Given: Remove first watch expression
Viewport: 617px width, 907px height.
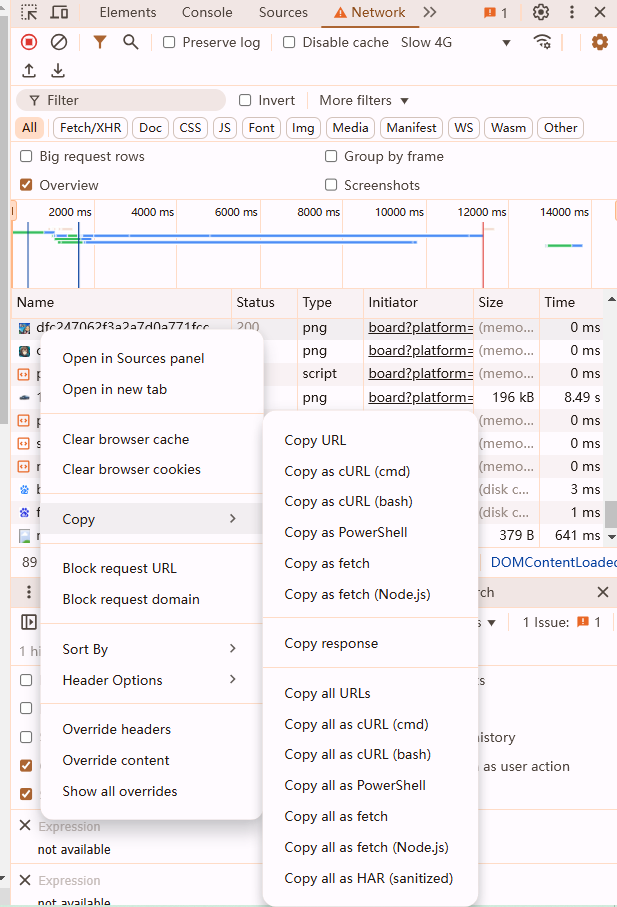Looking at the screenshot, I should (x=25, y=825).
